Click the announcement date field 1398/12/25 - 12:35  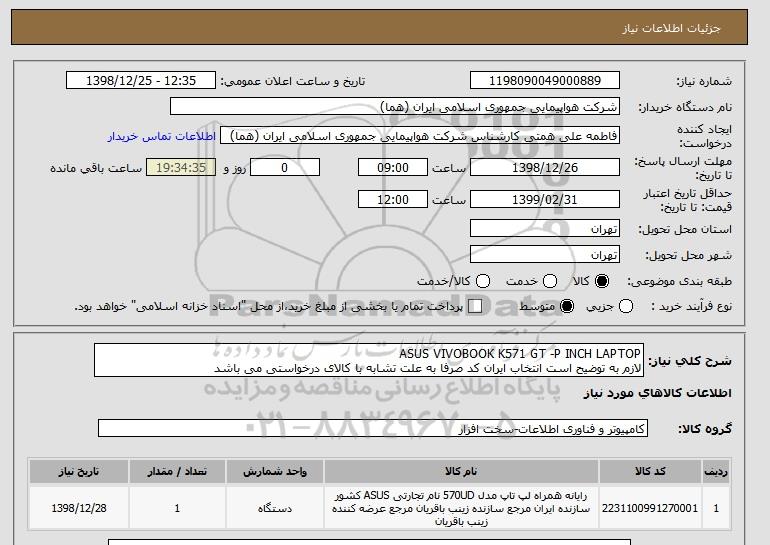(x=141, y=81)
